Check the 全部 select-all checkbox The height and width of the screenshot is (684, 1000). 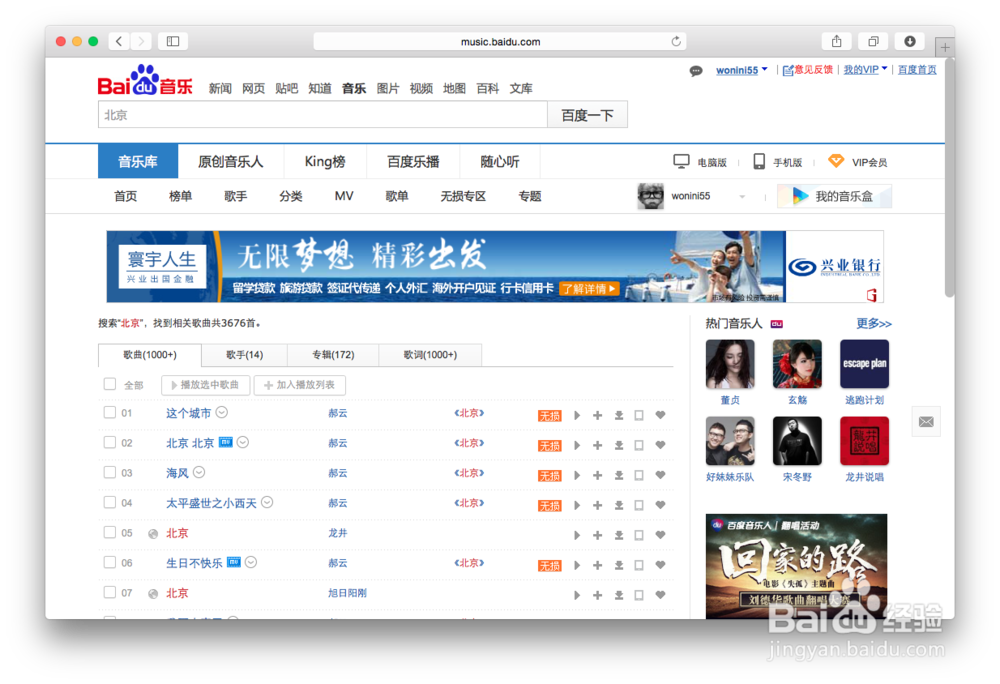110,384
